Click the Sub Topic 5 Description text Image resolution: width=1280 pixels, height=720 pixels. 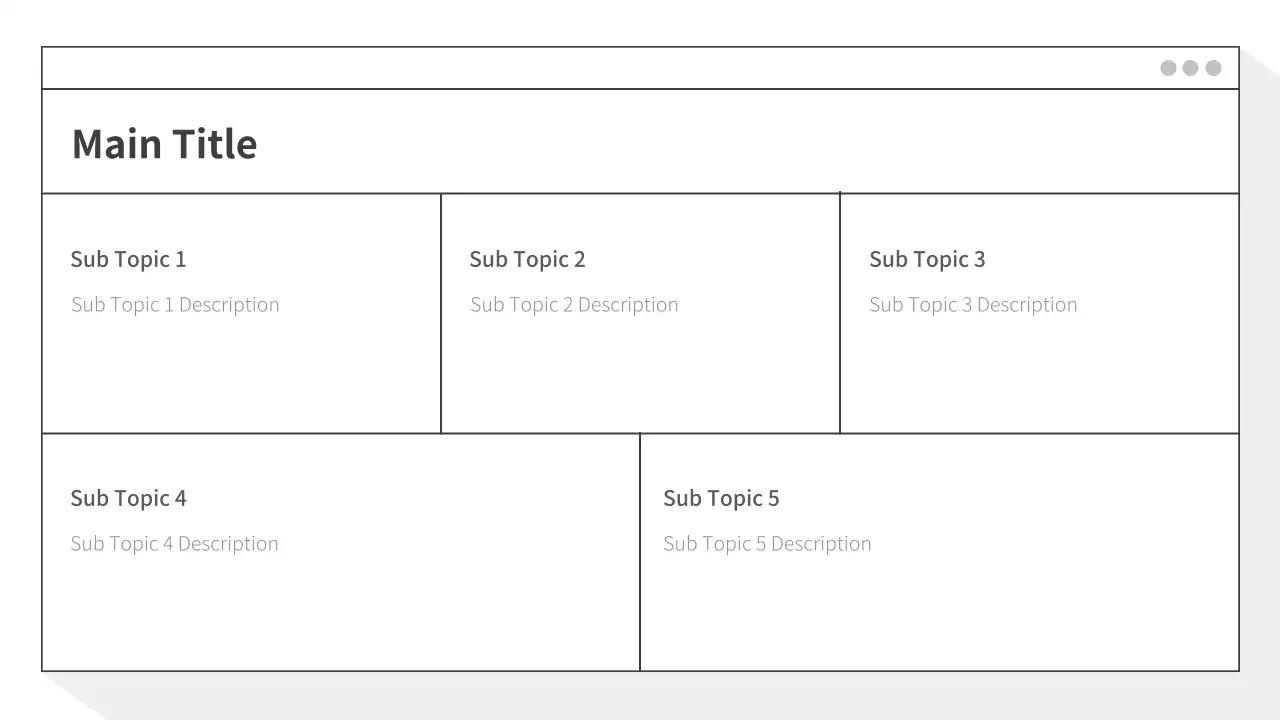pyautogui.click(x=767, y=544)
